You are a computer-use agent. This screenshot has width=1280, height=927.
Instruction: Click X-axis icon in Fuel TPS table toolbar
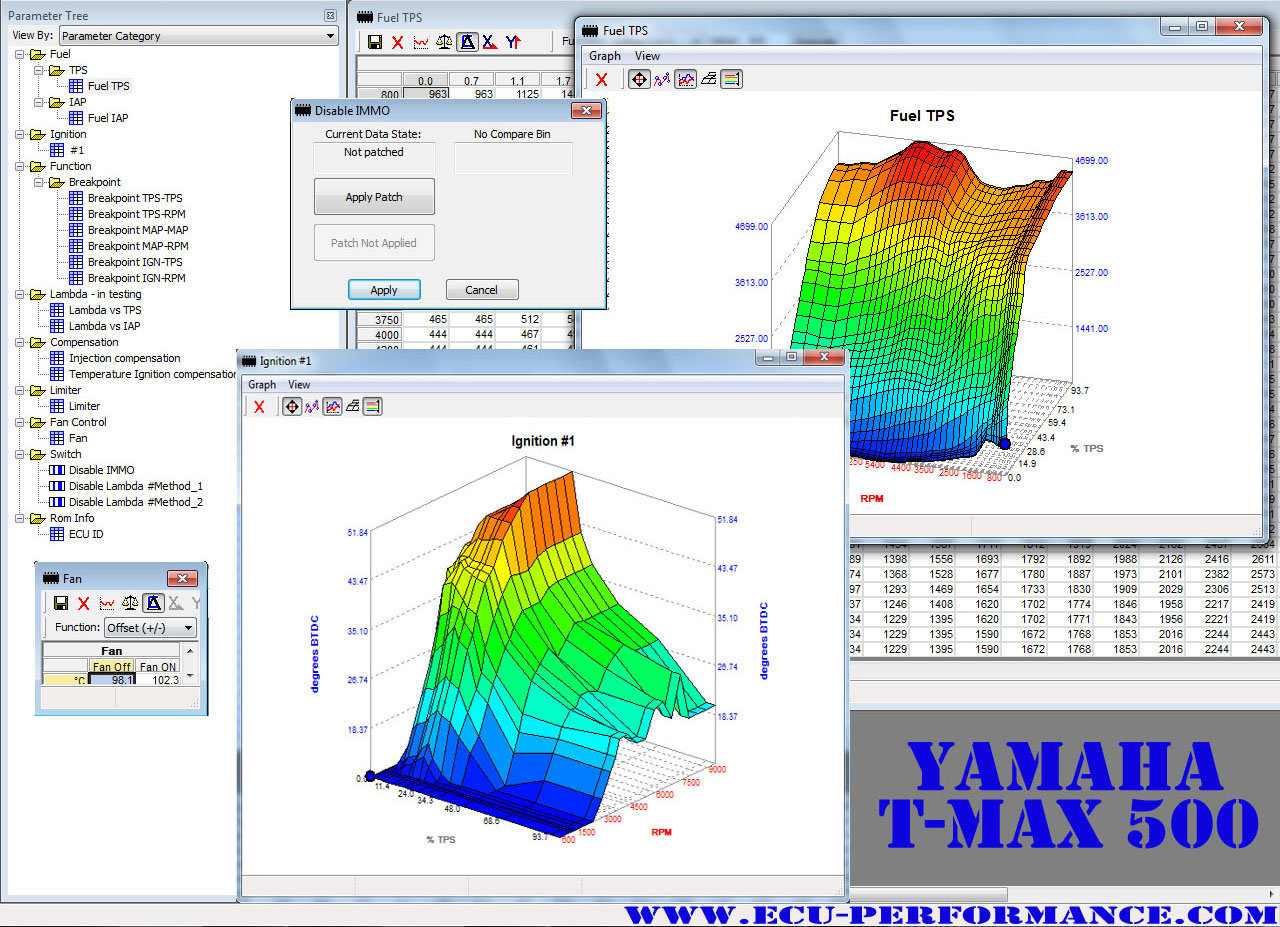[490, 42]
